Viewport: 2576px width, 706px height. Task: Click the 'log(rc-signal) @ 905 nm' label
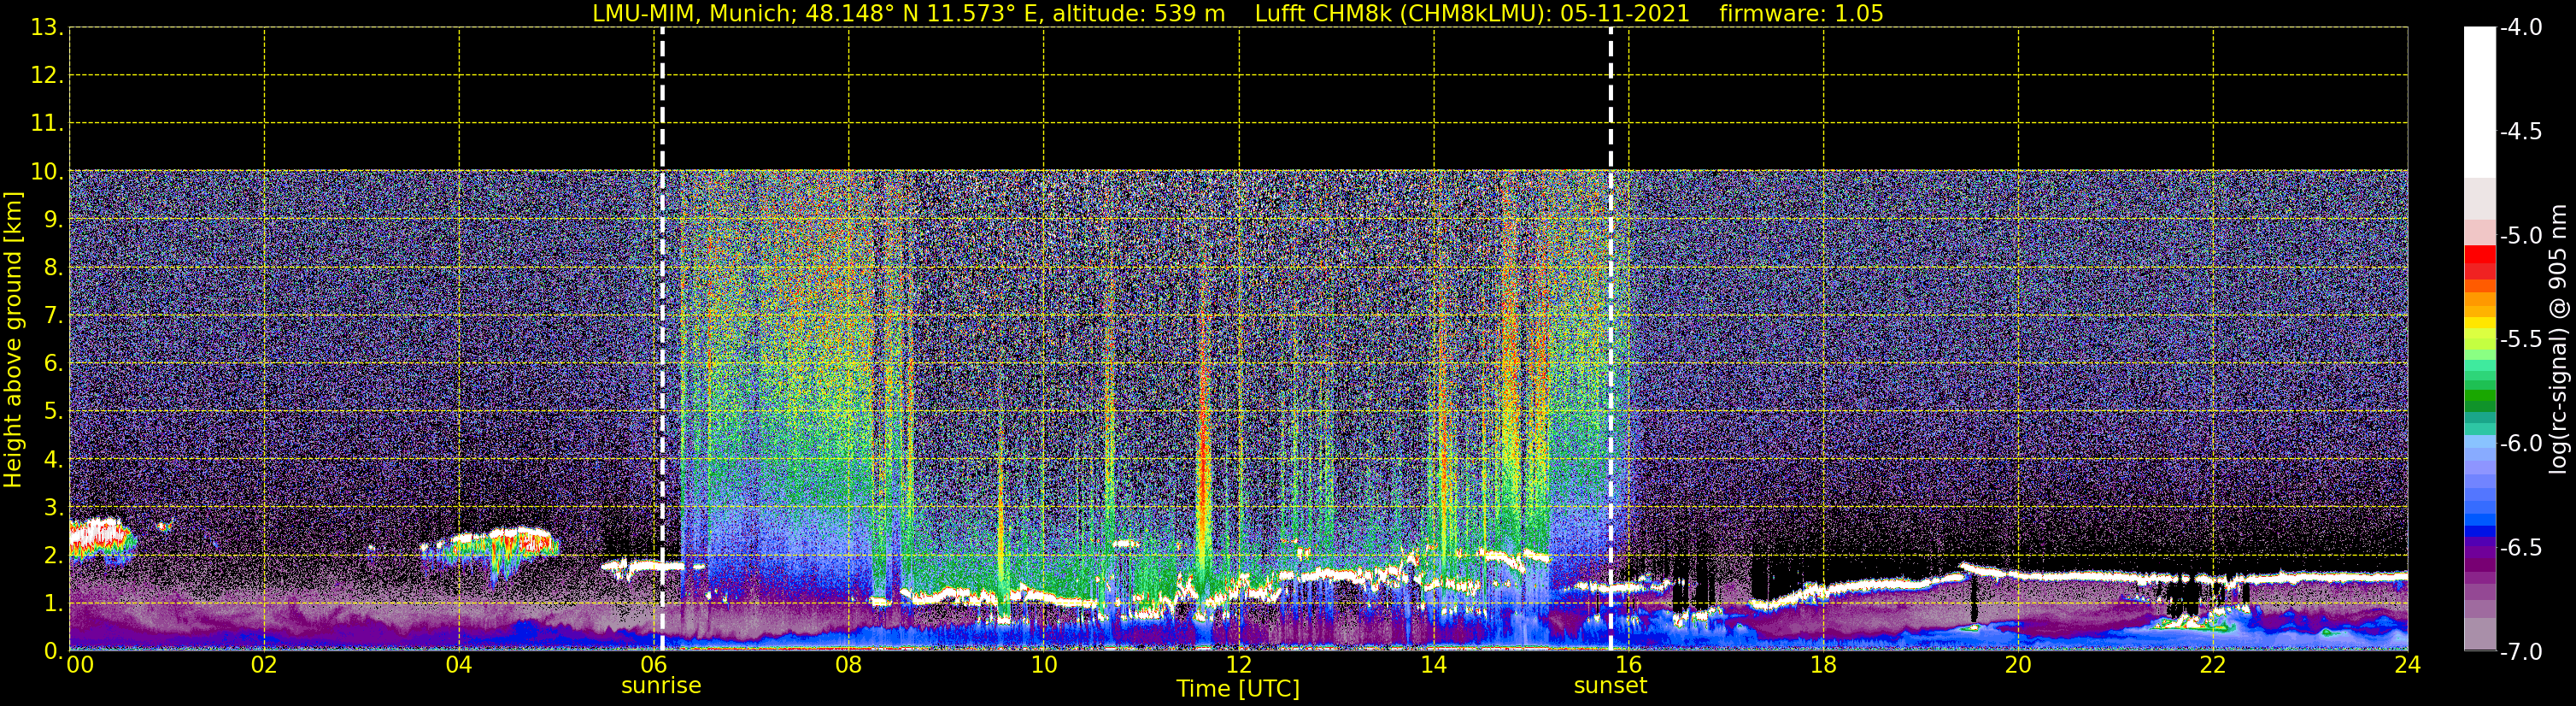pos(2558,339)
